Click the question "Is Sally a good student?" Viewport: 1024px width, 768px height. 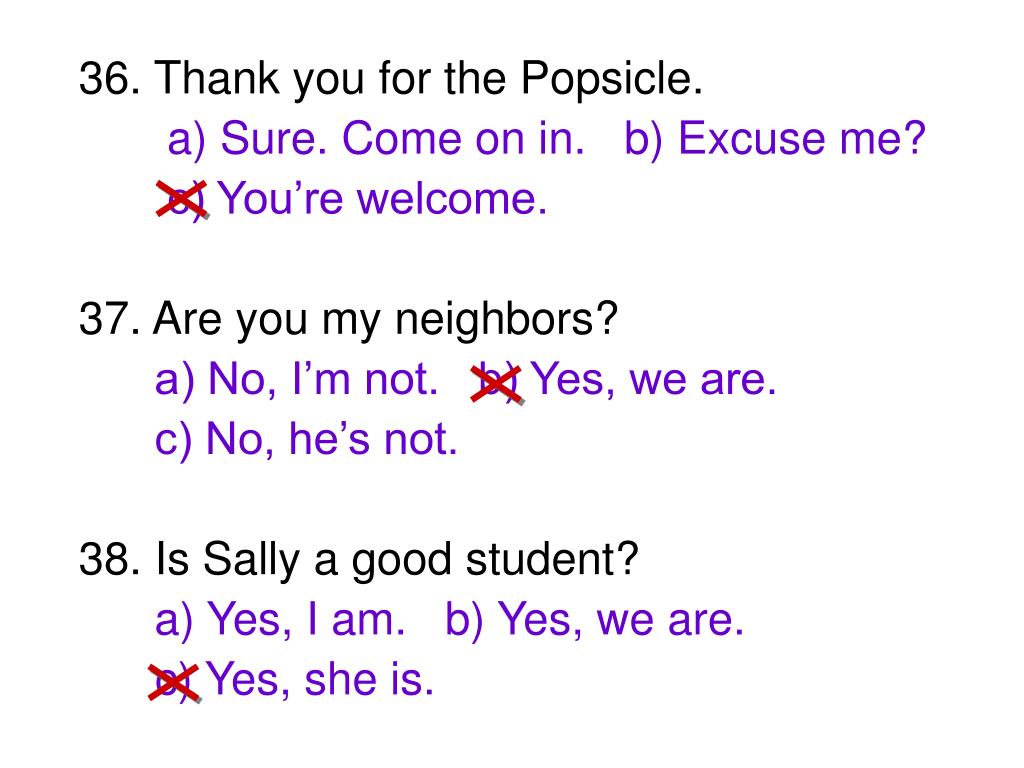(x=397, y=560)
